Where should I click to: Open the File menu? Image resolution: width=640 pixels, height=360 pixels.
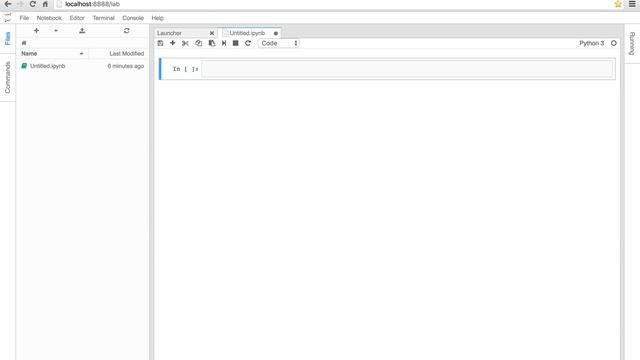(x=24, y=18)
